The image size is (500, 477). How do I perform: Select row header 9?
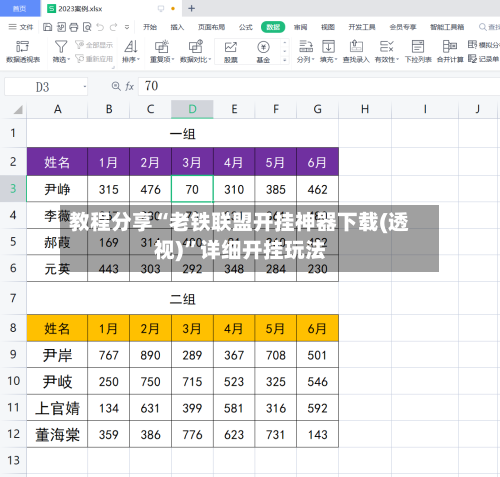(x=13, y=354)
